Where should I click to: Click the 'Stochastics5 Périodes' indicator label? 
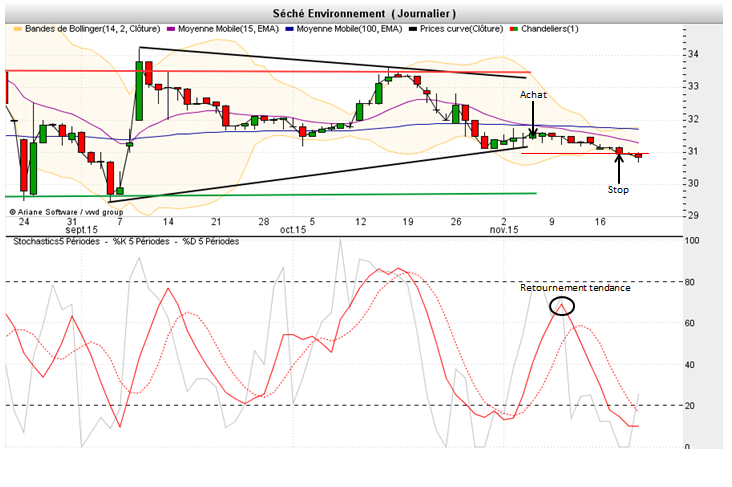tap(56, 241)
